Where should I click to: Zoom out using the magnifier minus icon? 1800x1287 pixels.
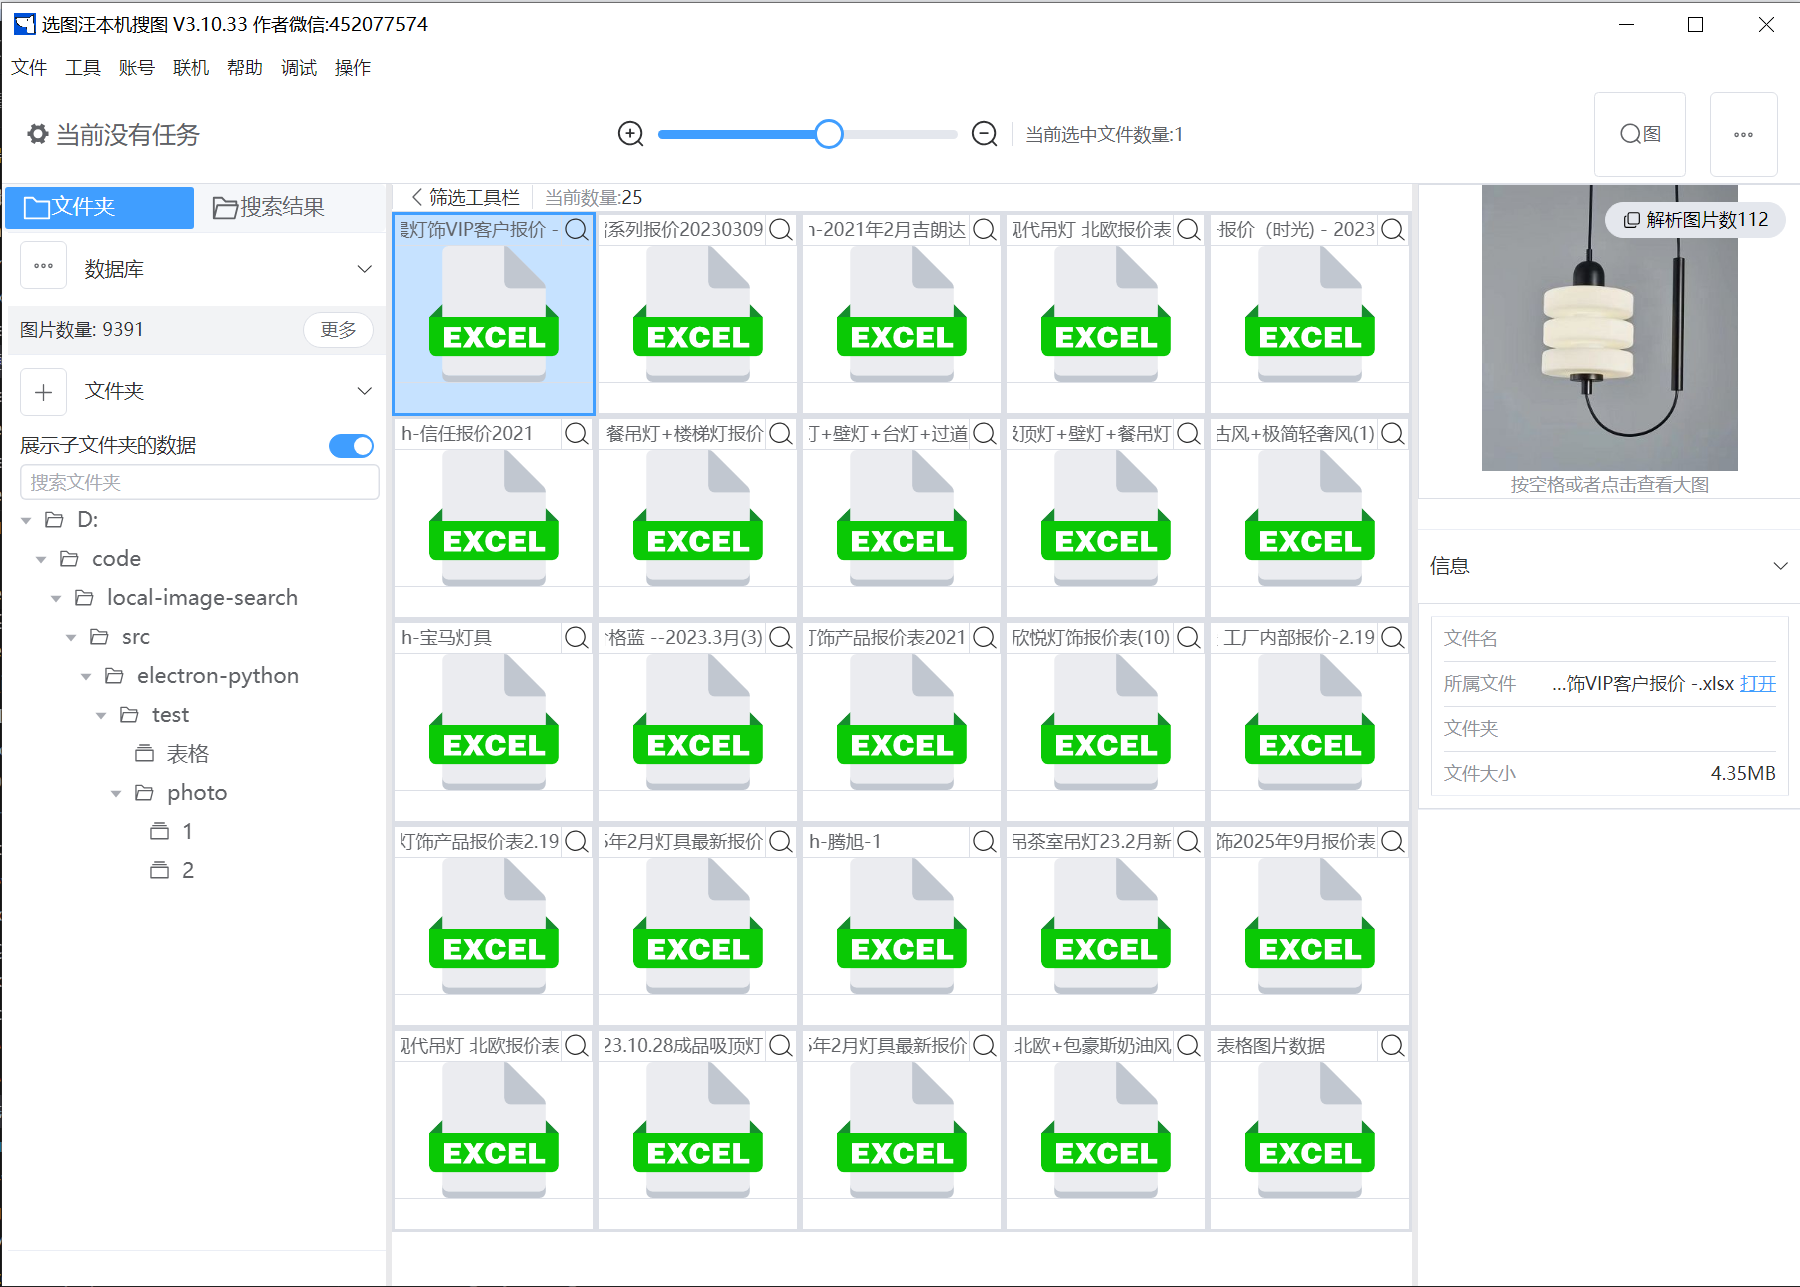(x=984, y=134)
